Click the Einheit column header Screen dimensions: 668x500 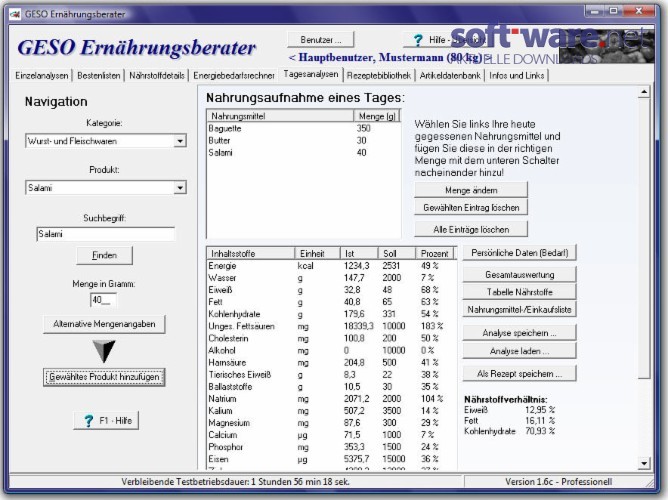[x=317, y=253]
